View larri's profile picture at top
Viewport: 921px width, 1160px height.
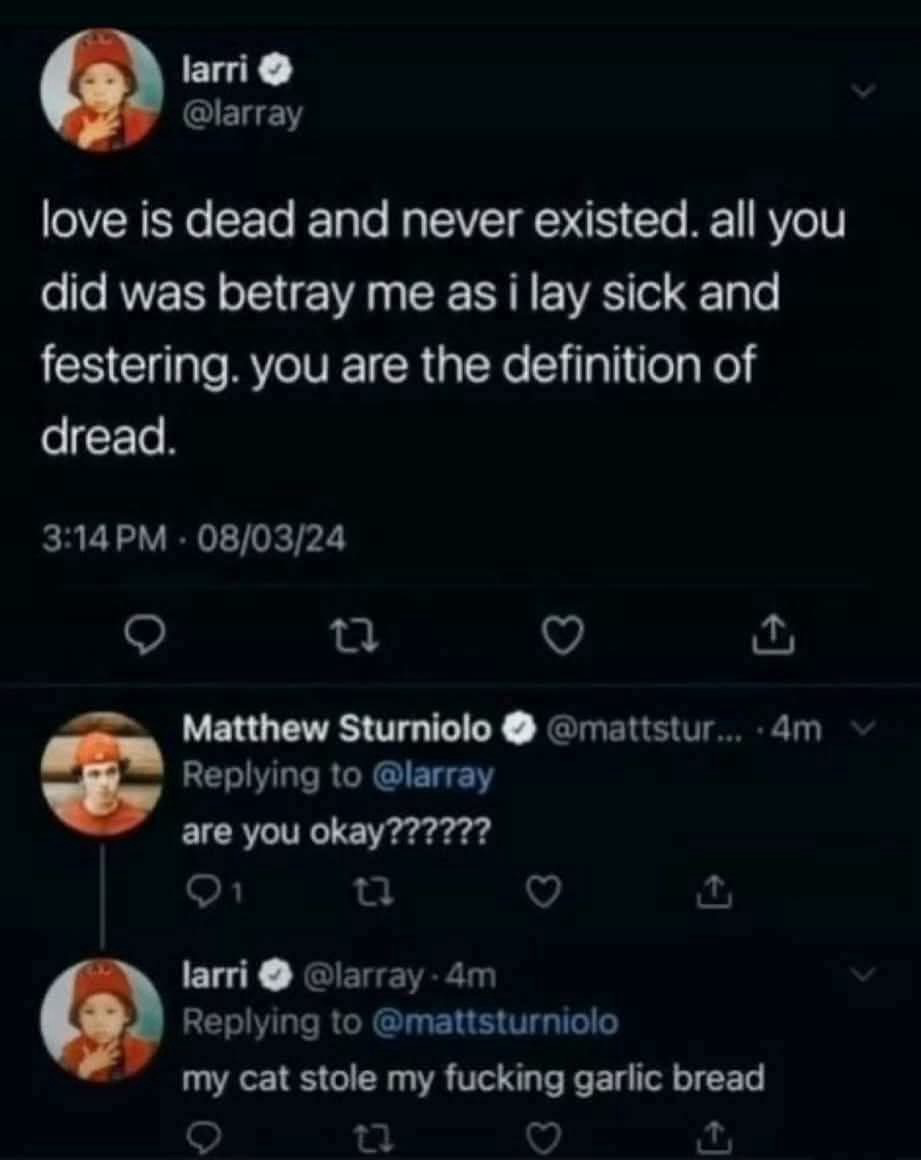pyautogui.click(x=101, y=90)
